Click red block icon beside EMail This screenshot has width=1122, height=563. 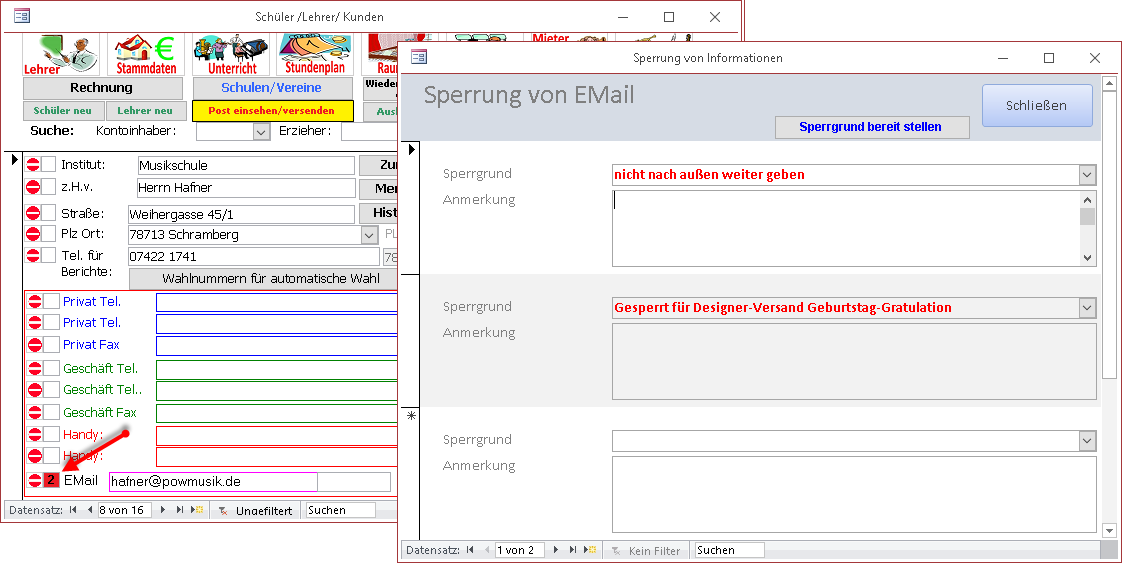tap(35, 481)
